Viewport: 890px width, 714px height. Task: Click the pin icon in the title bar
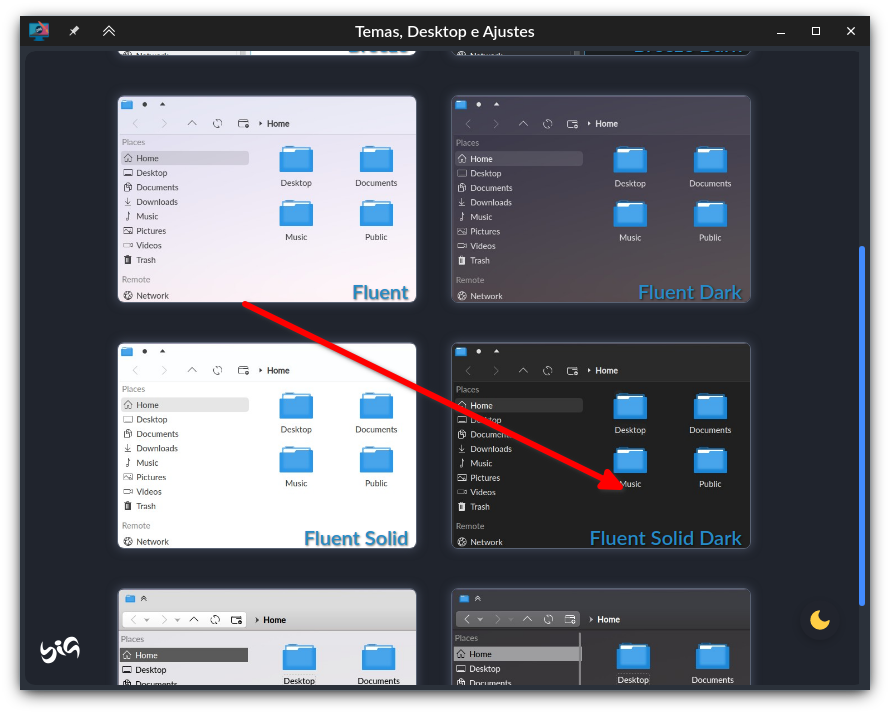[74, 31]
